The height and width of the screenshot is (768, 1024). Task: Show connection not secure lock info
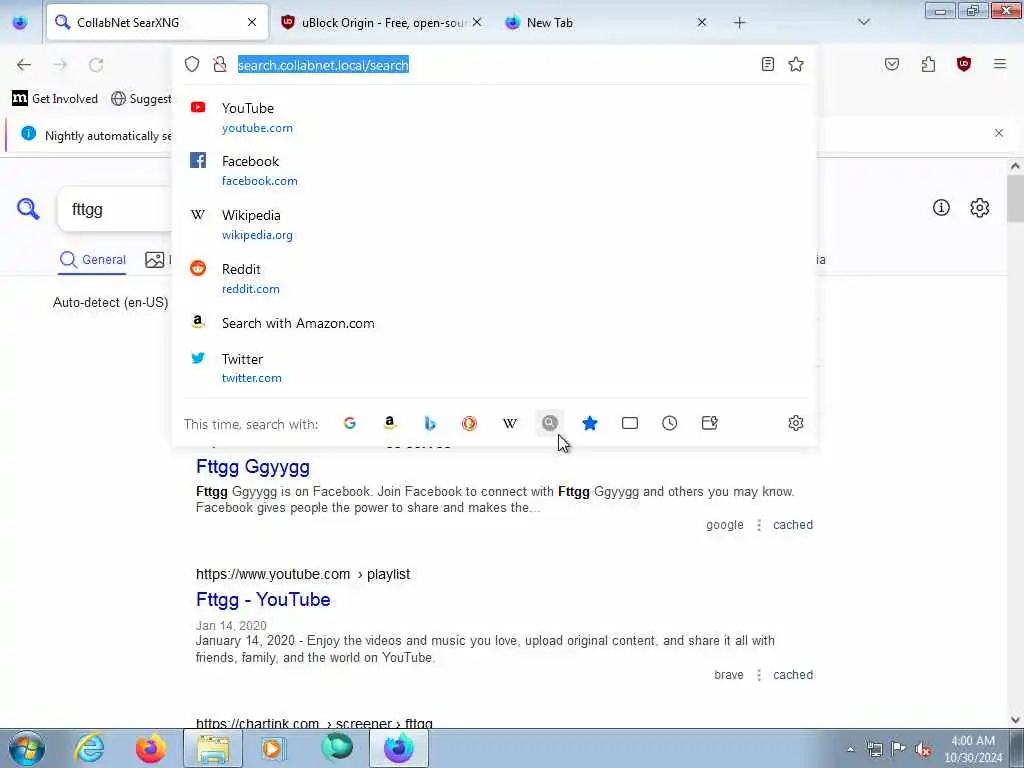click(220, 64)
